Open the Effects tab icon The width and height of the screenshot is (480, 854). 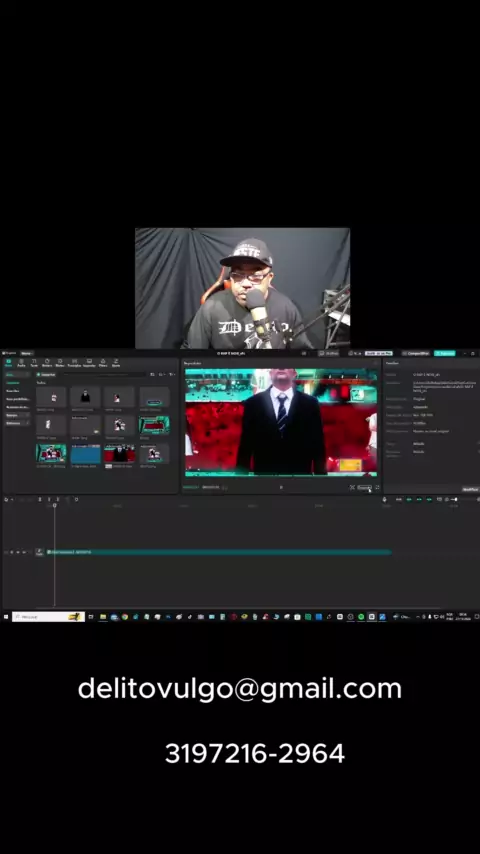[60, 363]
